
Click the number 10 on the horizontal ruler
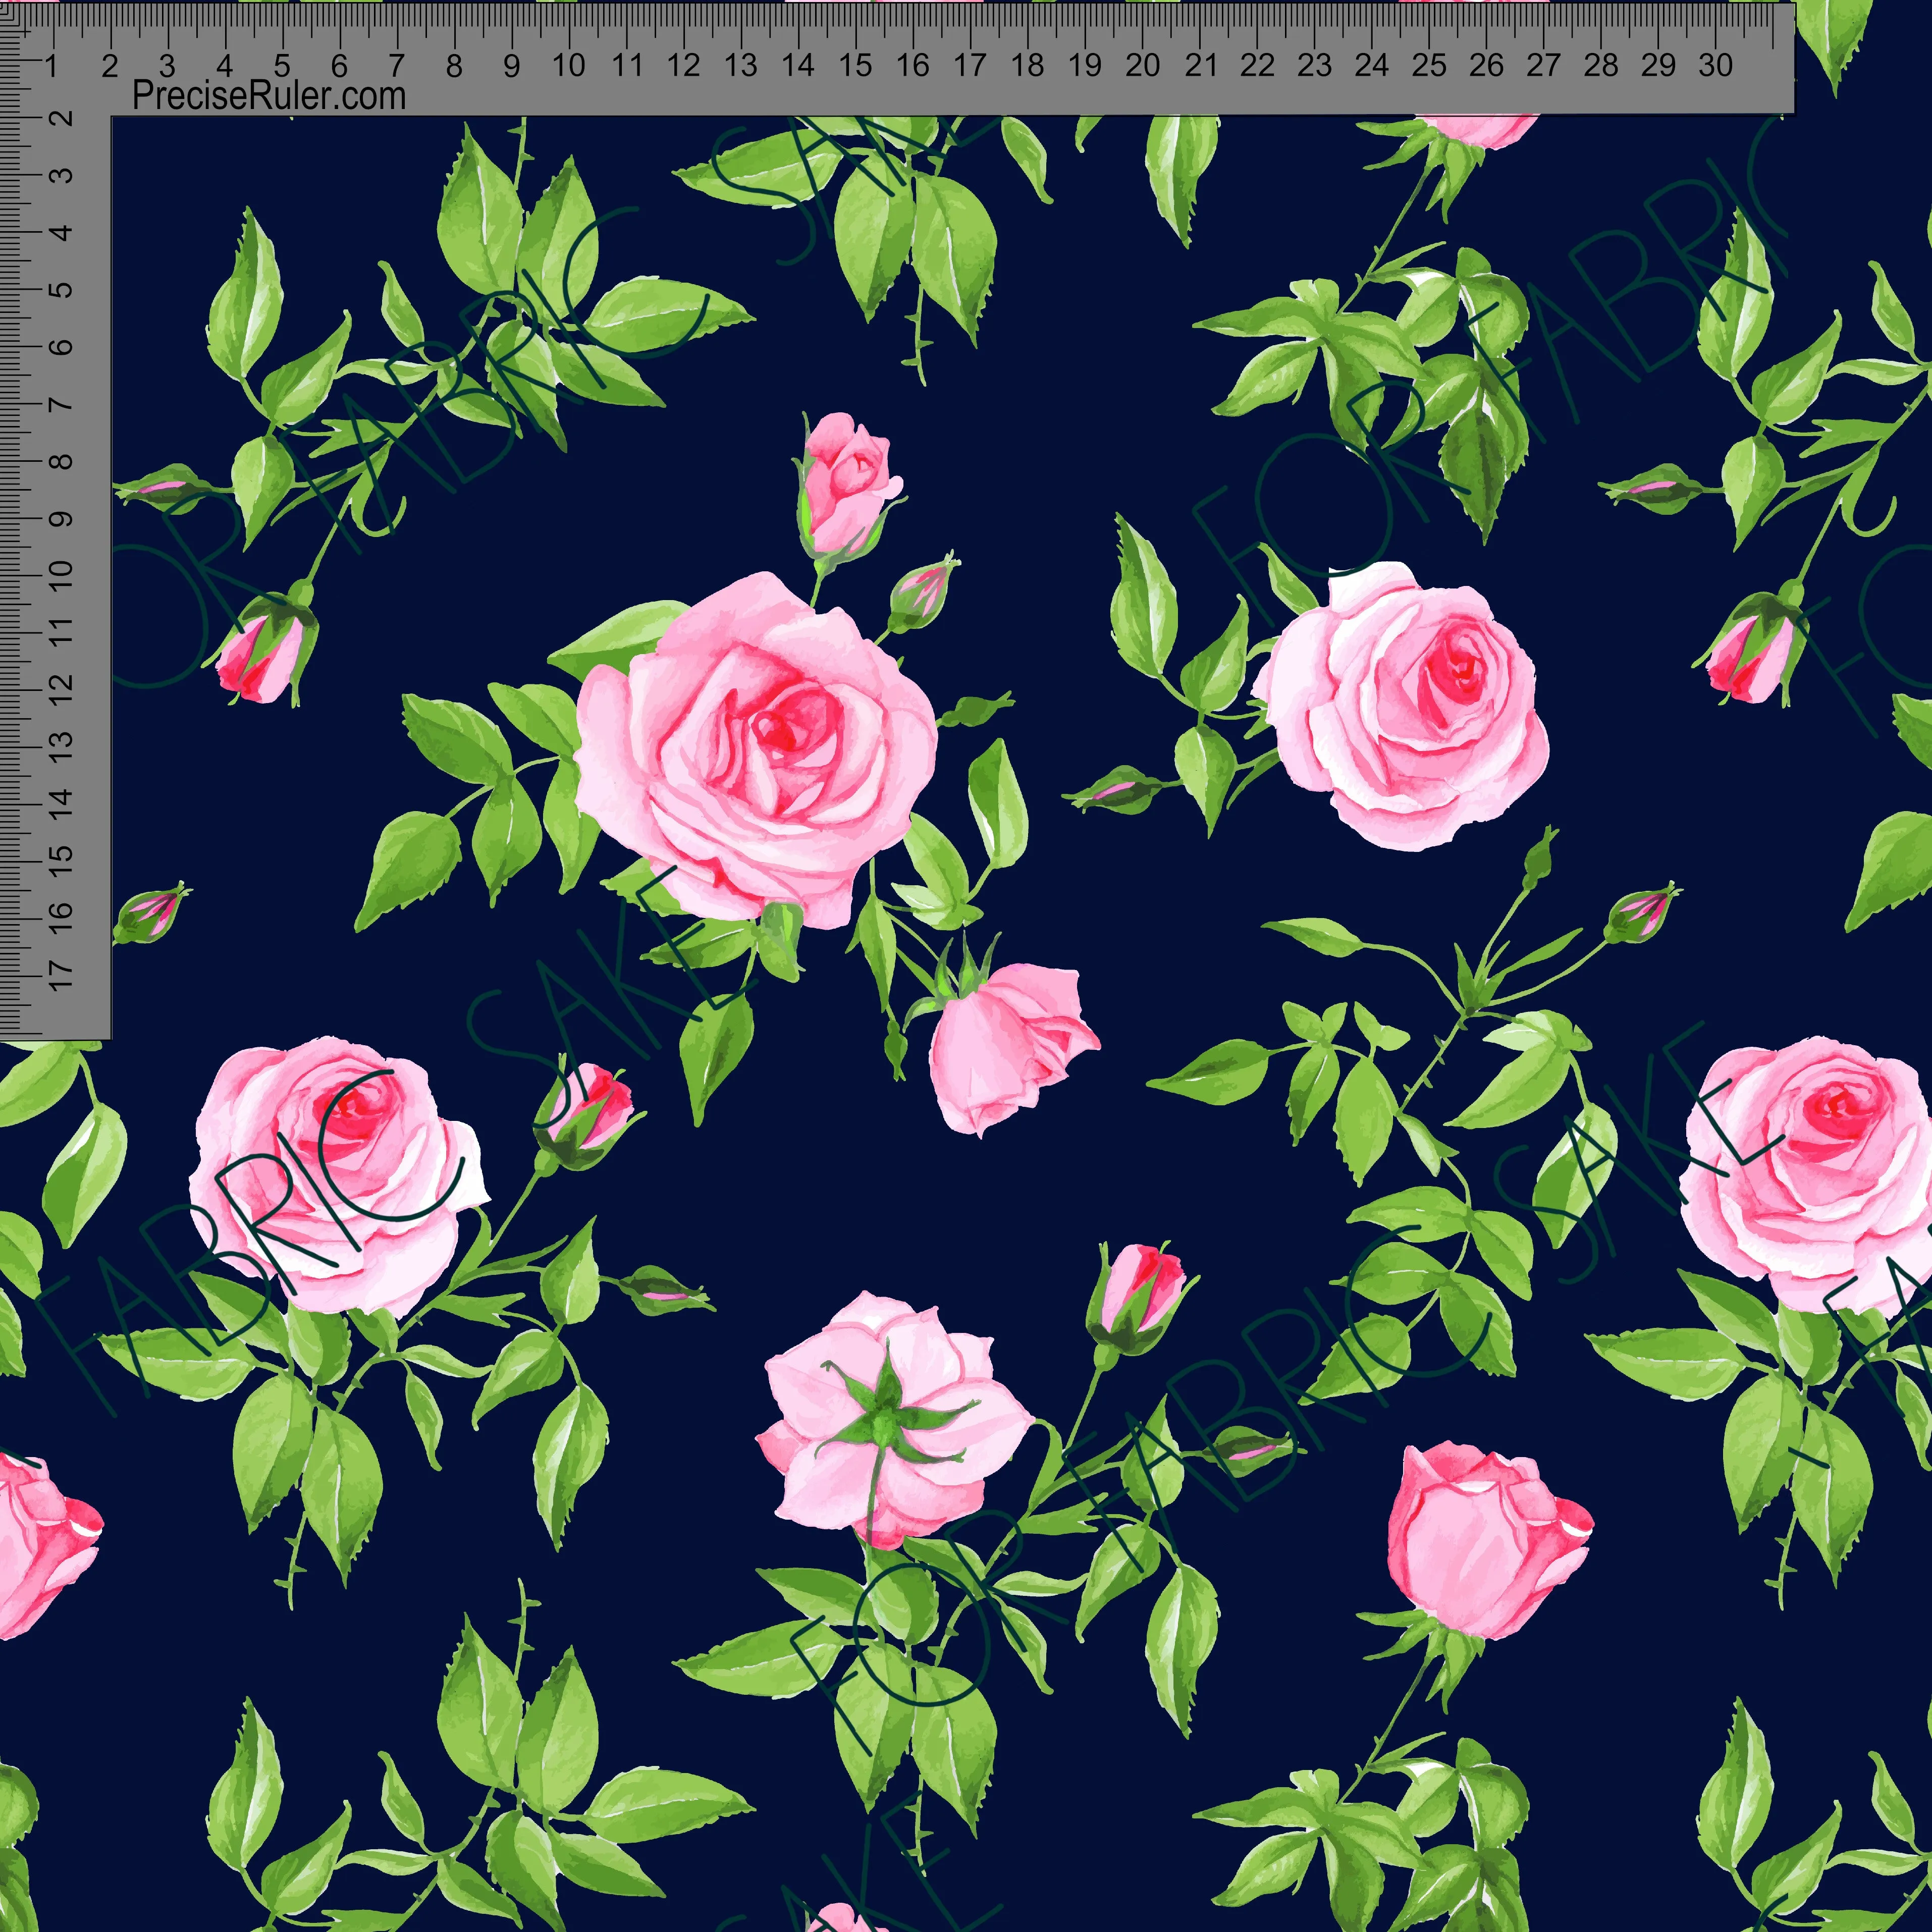click(x=568, y=65)
